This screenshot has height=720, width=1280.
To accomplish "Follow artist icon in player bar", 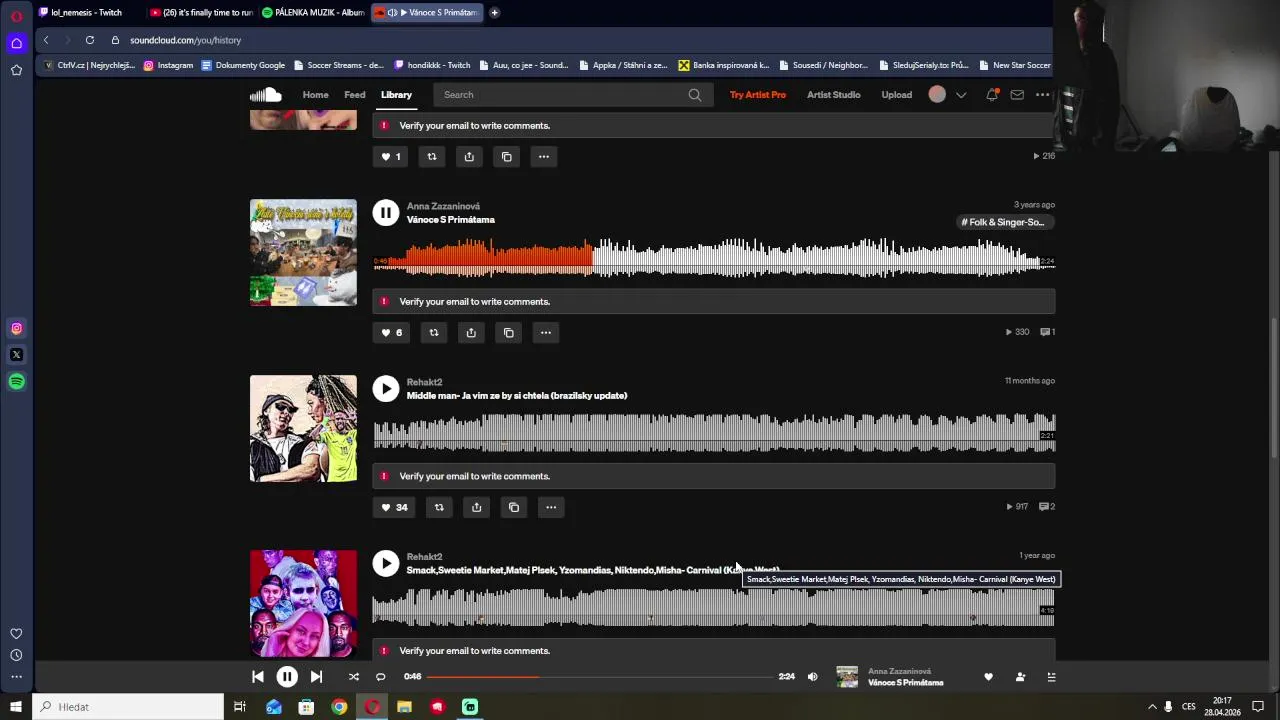I will (1020, 677).
